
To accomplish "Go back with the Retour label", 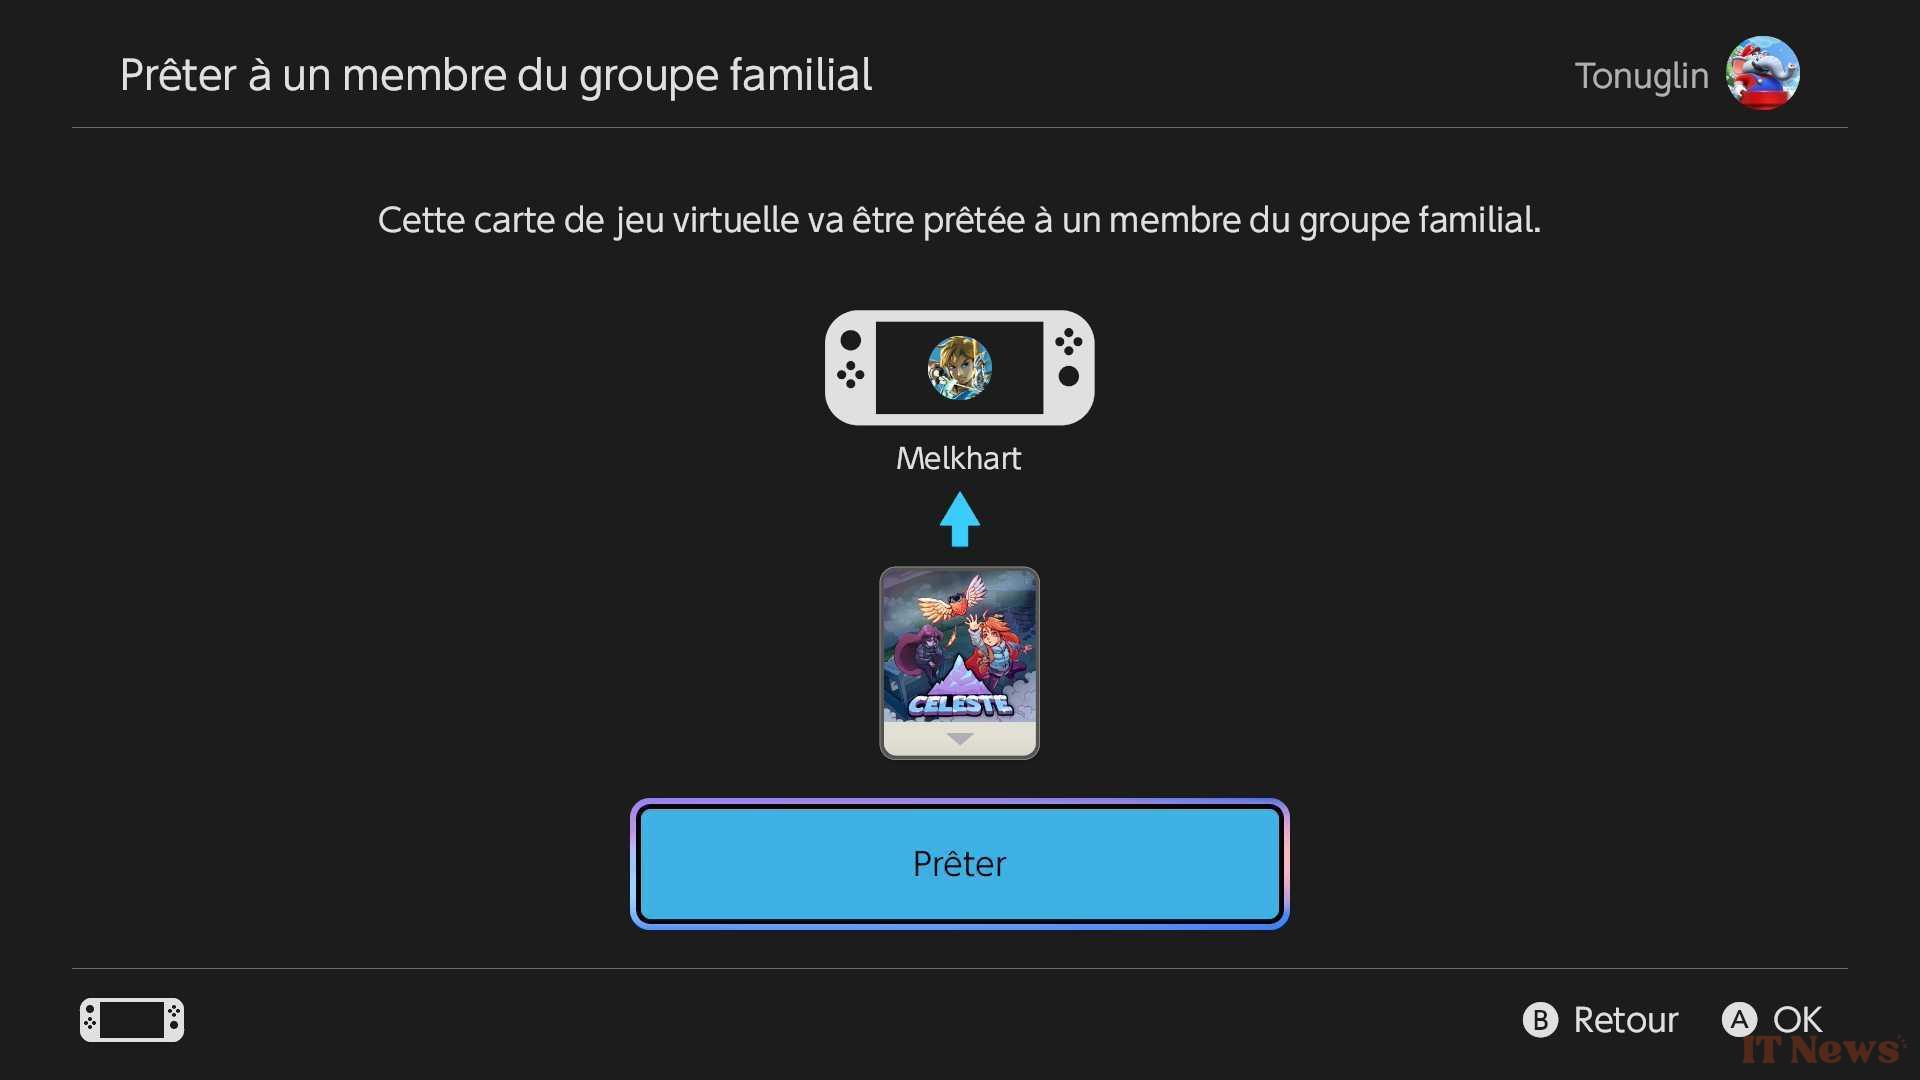I will 1626,1020.
